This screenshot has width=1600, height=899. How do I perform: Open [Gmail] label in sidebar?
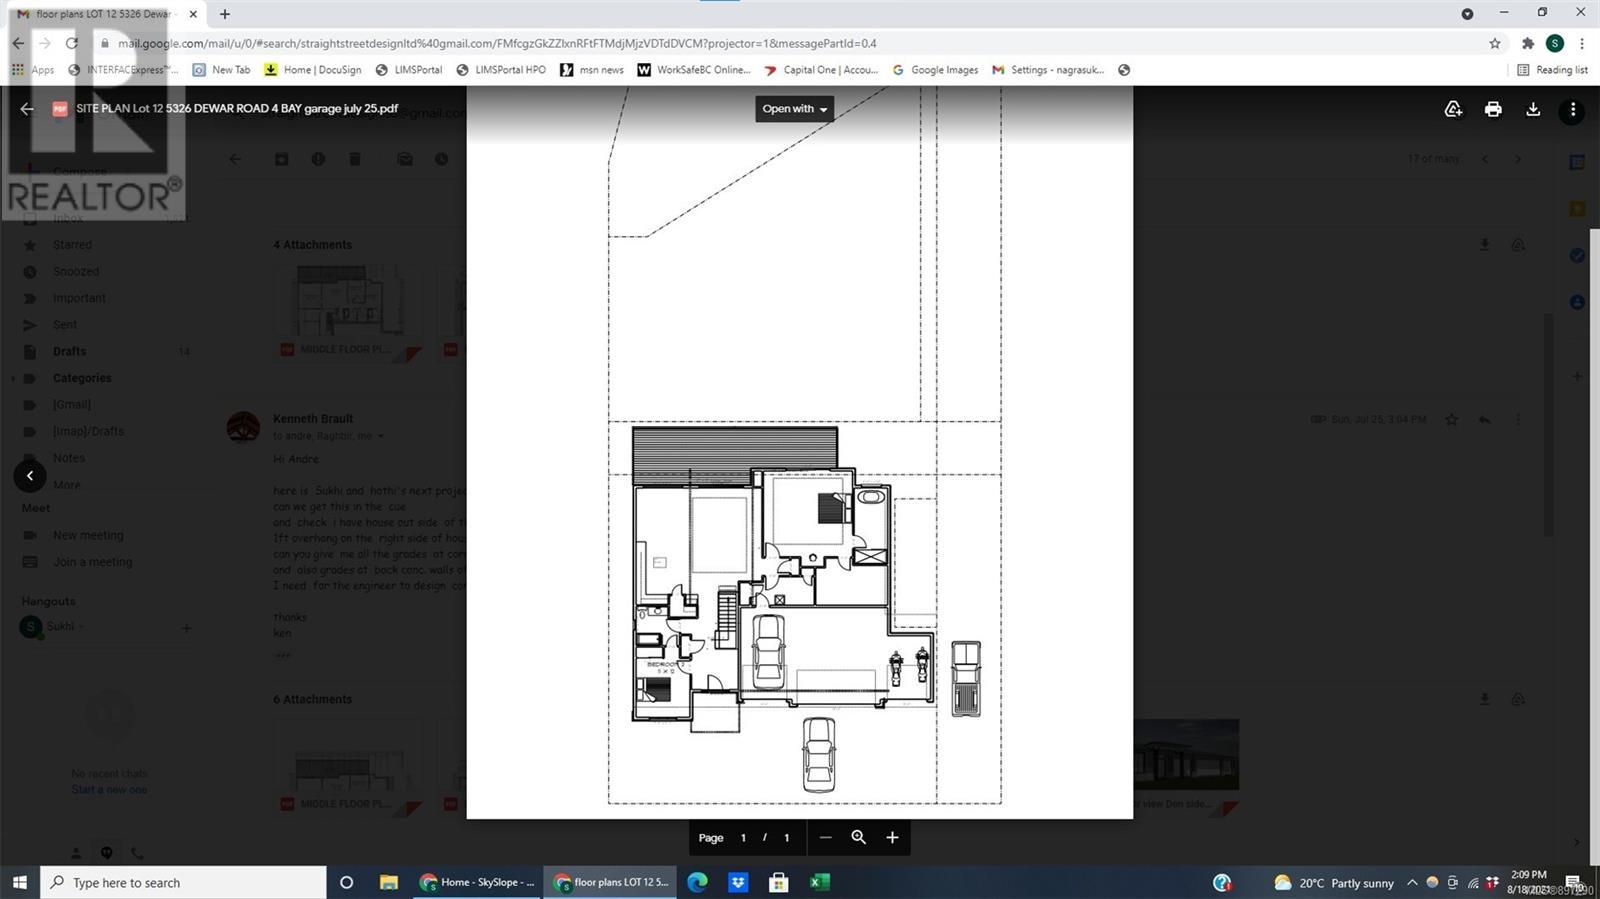[72, 405]
